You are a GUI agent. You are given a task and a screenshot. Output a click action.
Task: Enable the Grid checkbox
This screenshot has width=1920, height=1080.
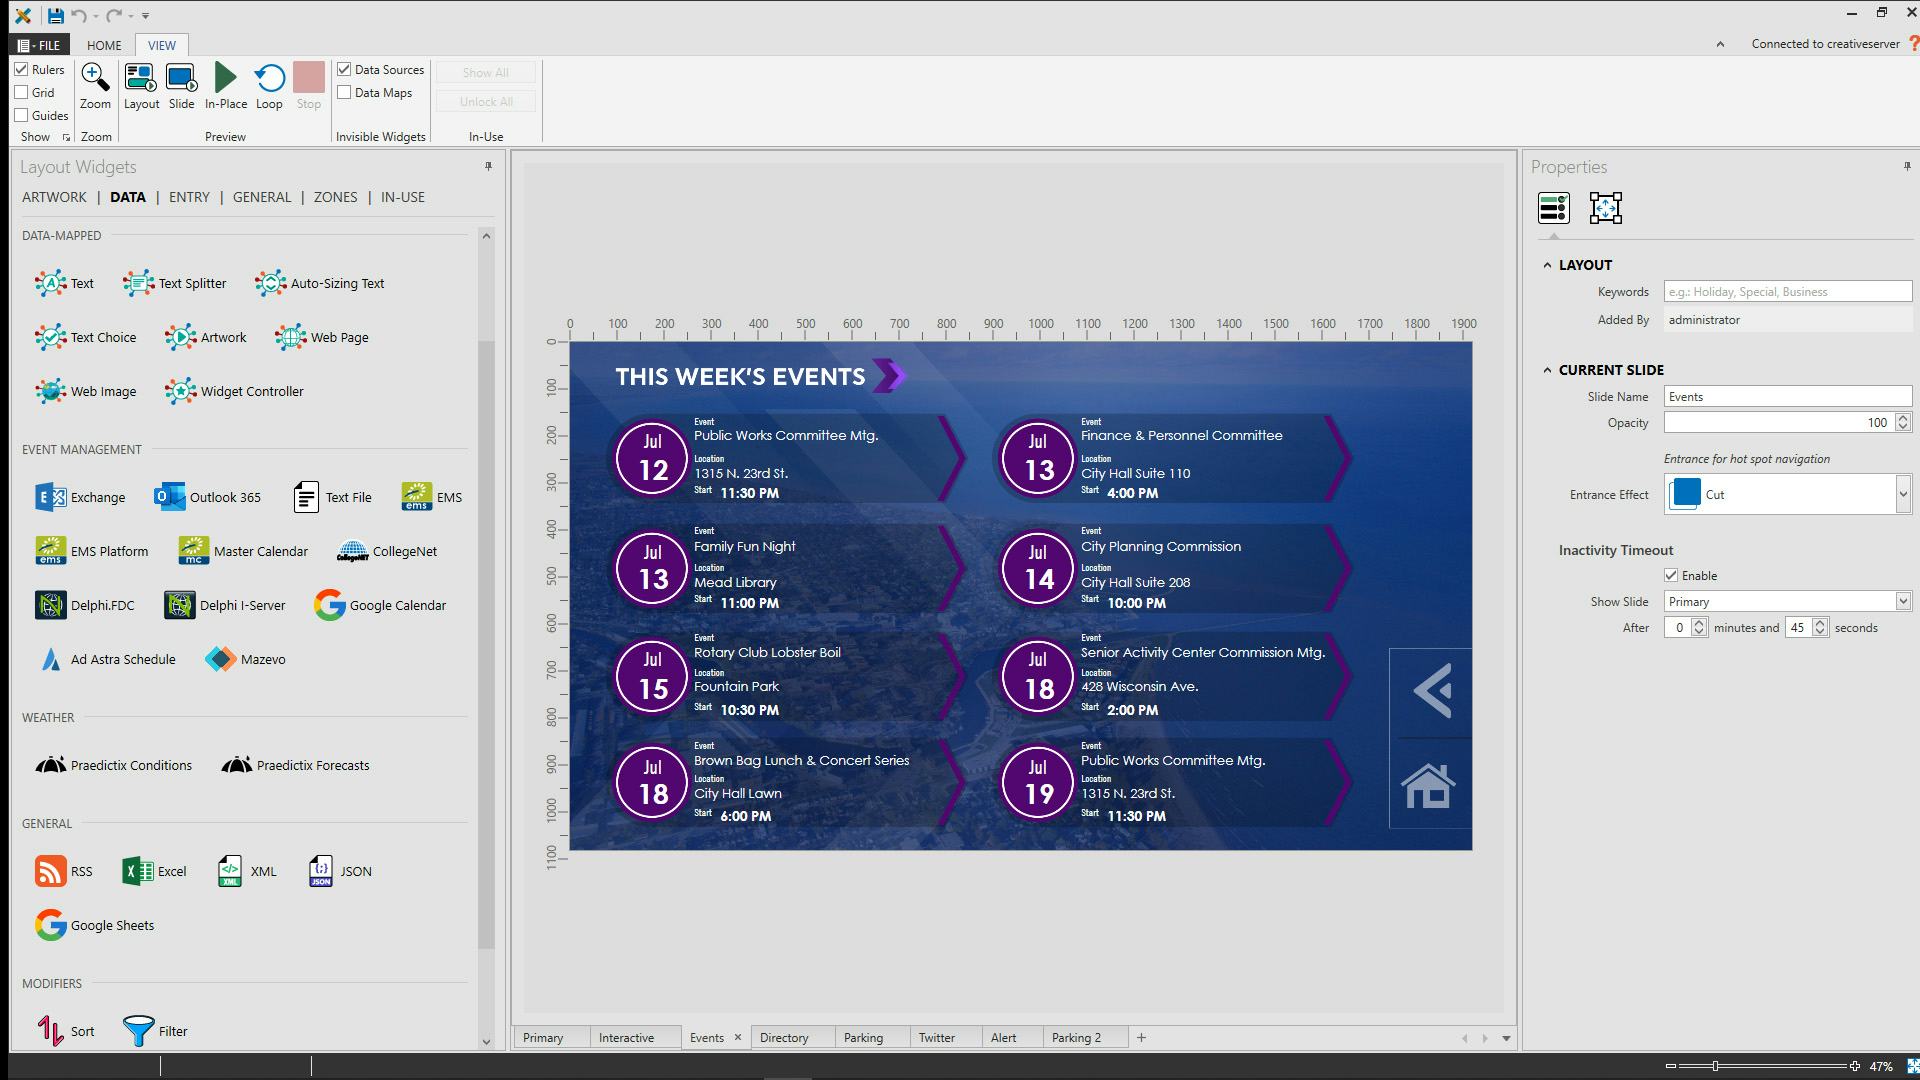[x=21, y=92]
